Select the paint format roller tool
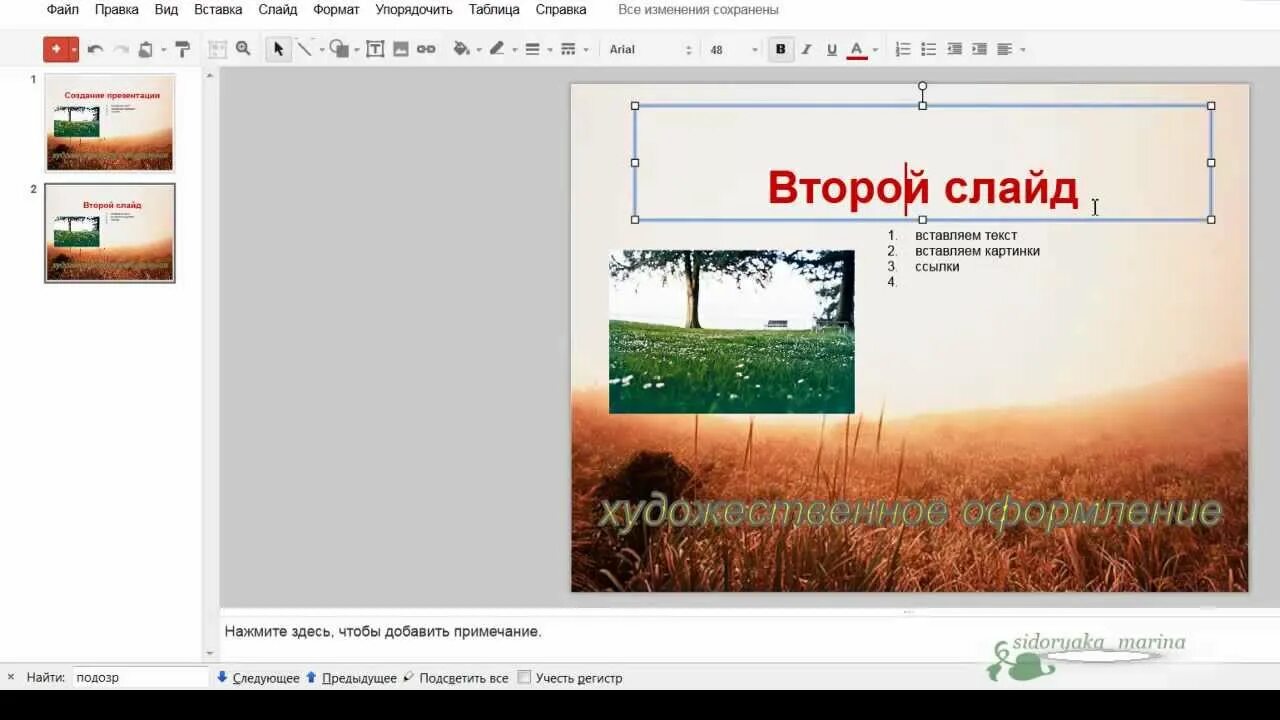1280x720 pixels. pyautogui.click(x=182, y=49)
